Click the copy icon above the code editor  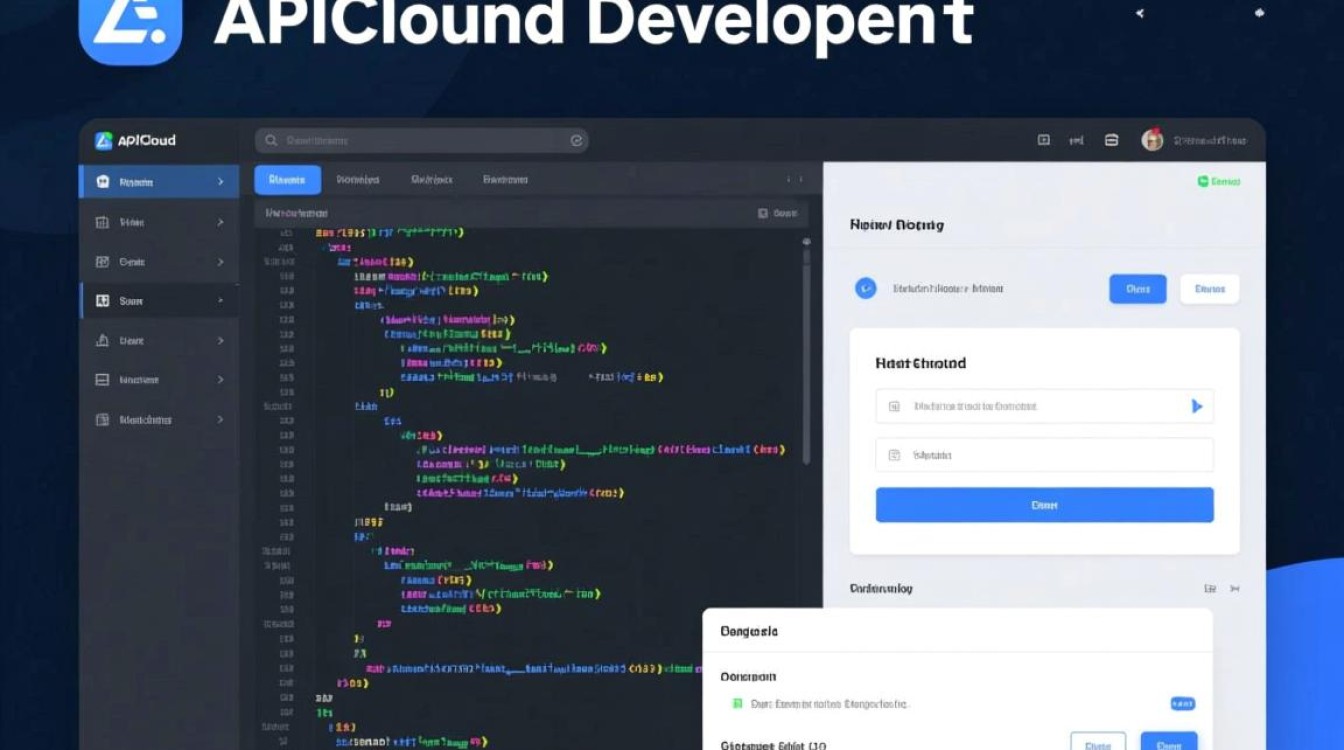point(763,213)
